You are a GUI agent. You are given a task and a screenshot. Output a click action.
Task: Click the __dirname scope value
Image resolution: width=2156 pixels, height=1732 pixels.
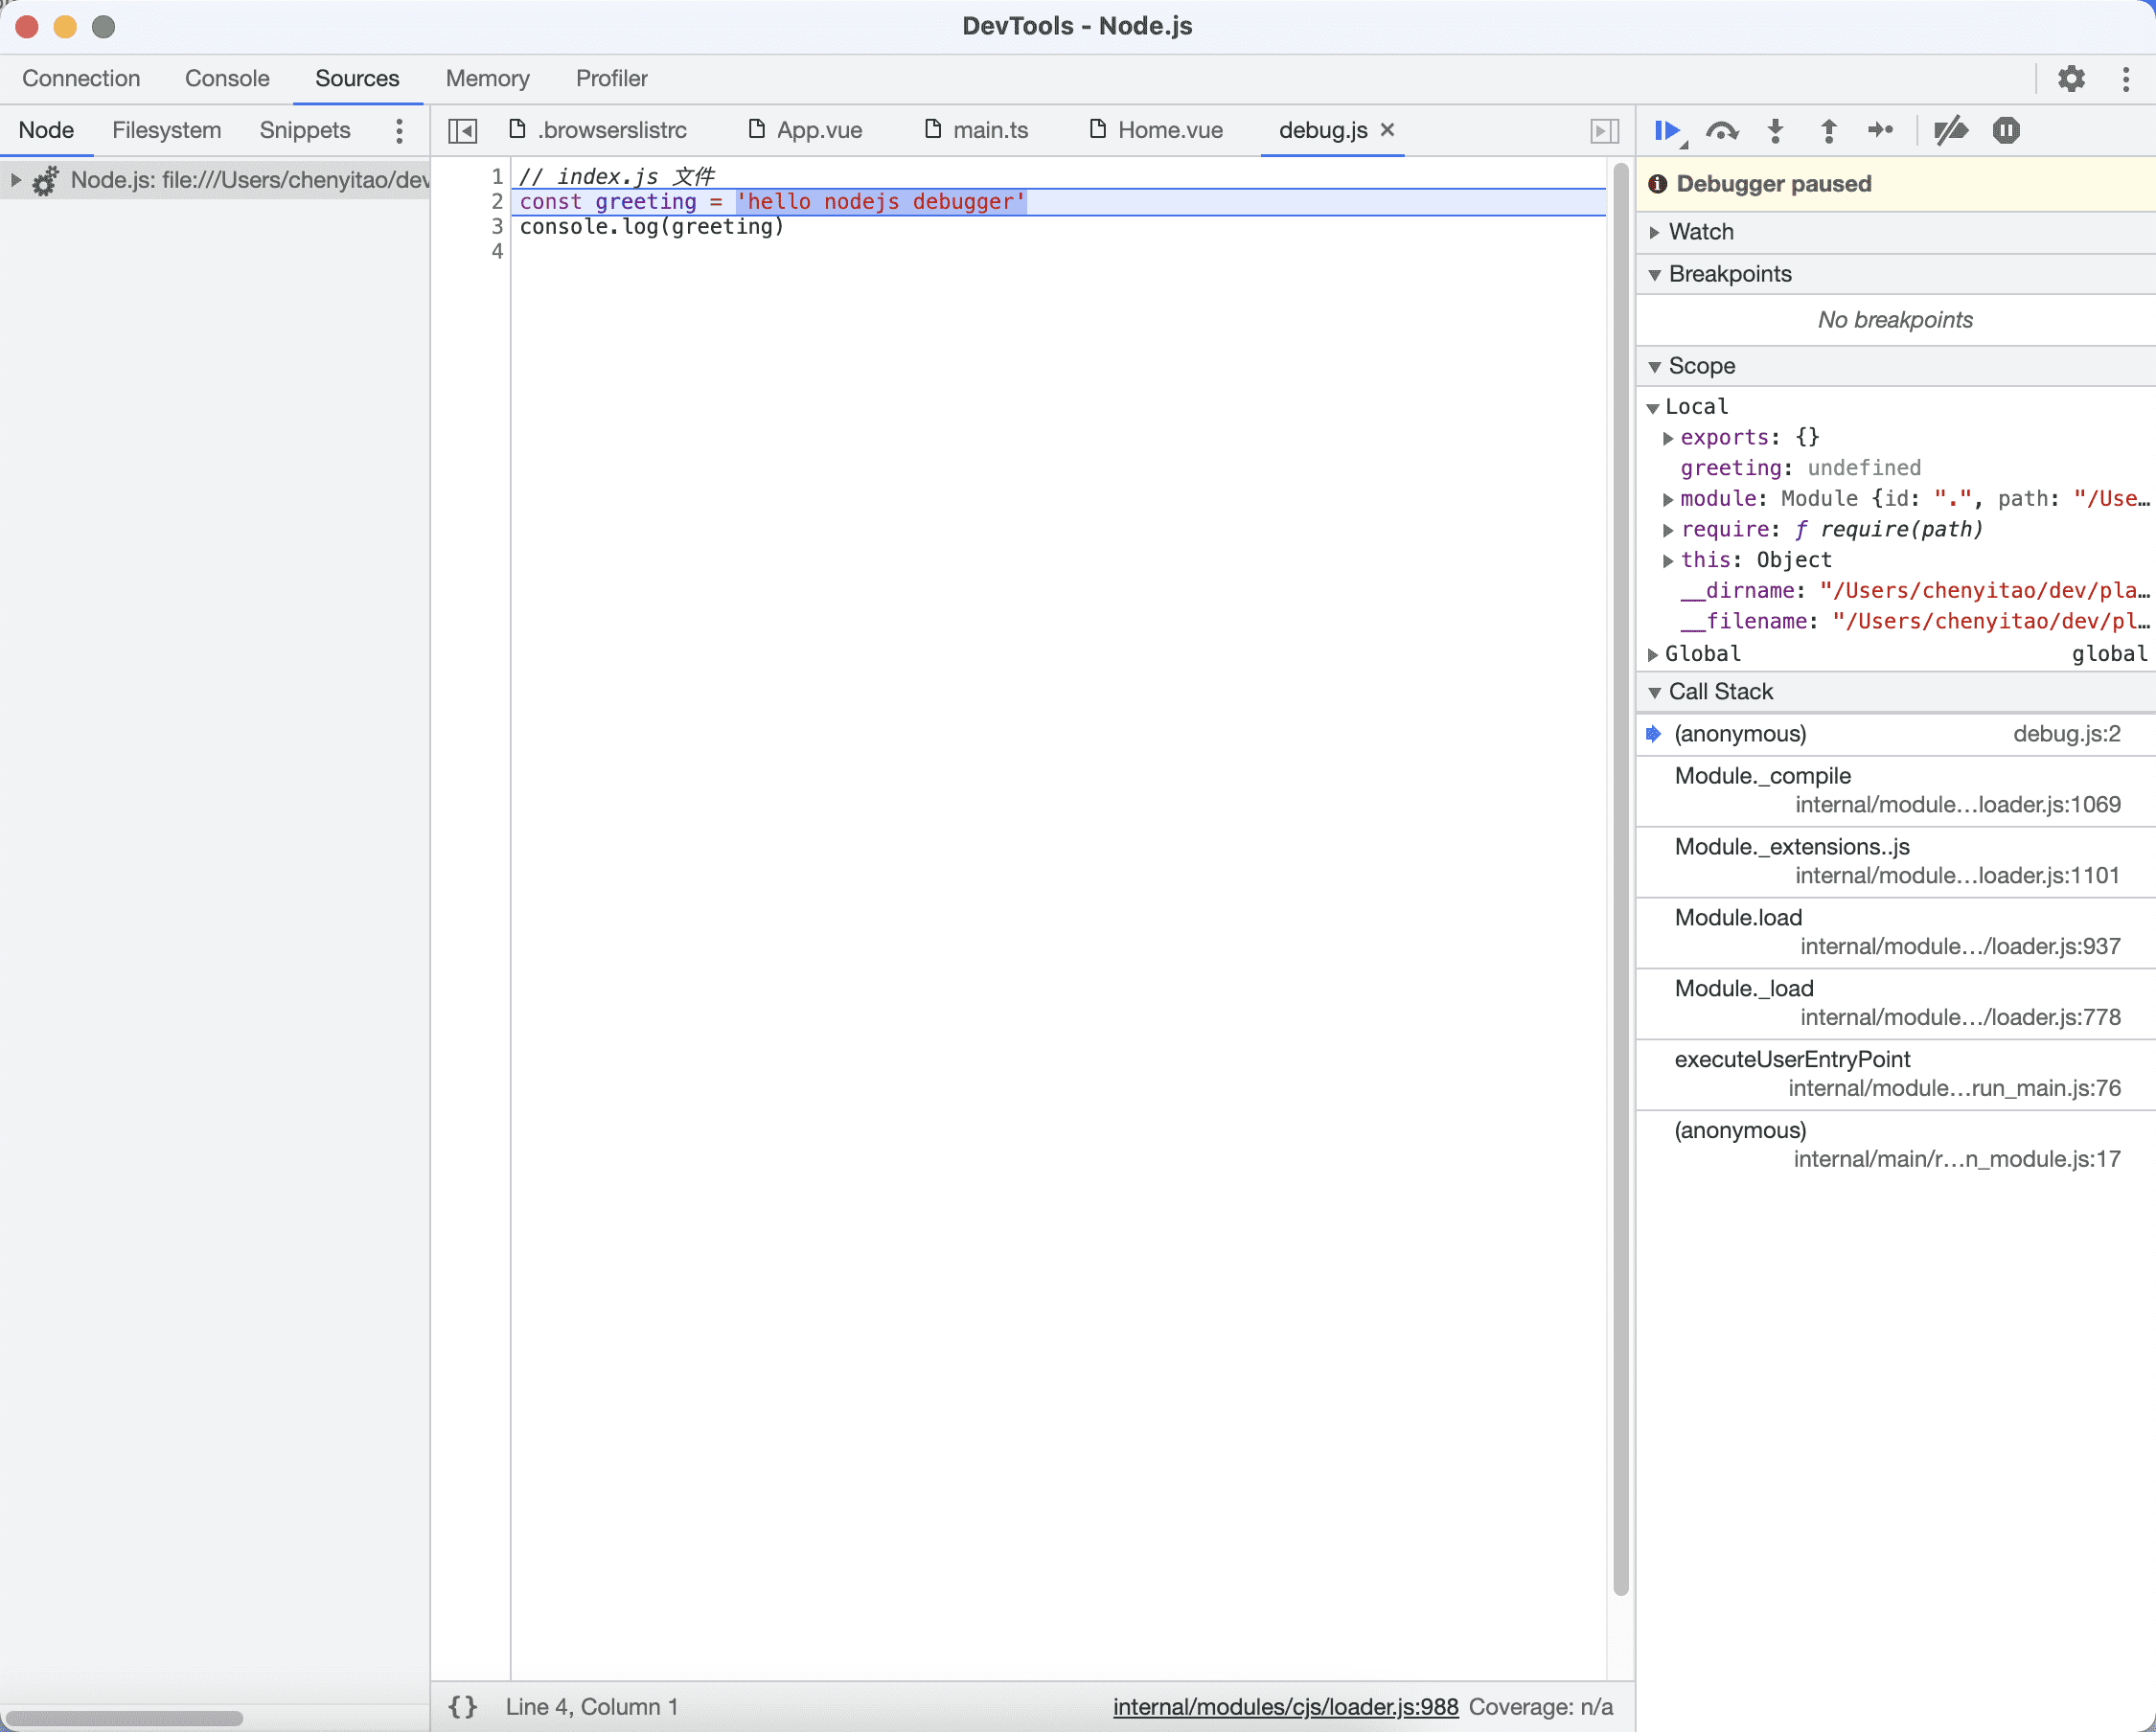[x=1985, y=591]
